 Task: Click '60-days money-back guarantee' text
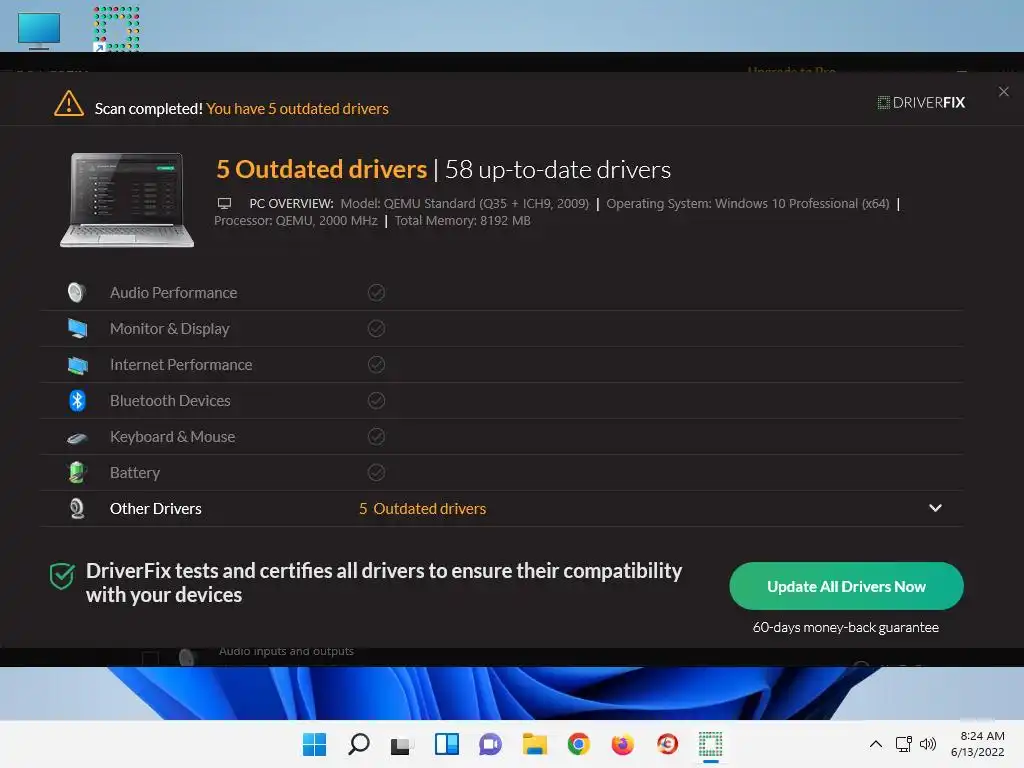point(846,628)
